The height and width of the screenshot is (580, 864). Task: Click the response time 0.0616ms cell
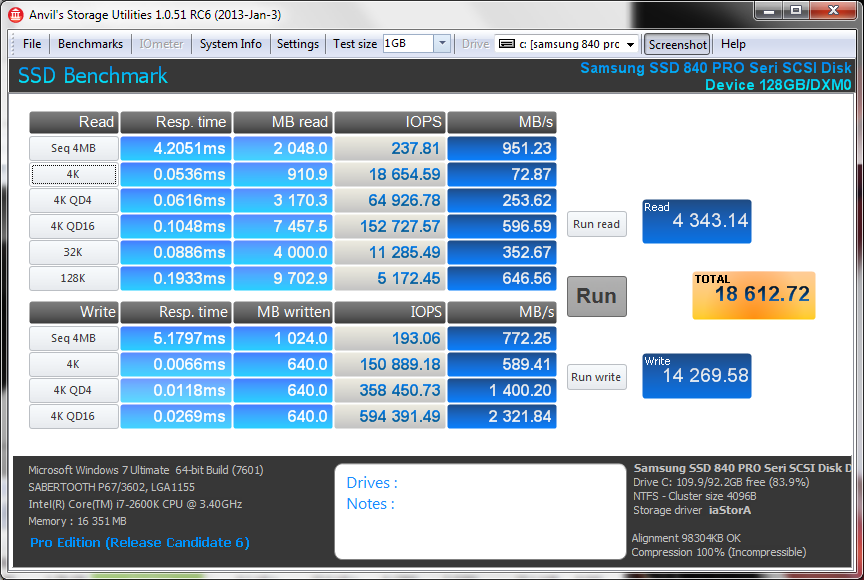click(x=176, y=200)
